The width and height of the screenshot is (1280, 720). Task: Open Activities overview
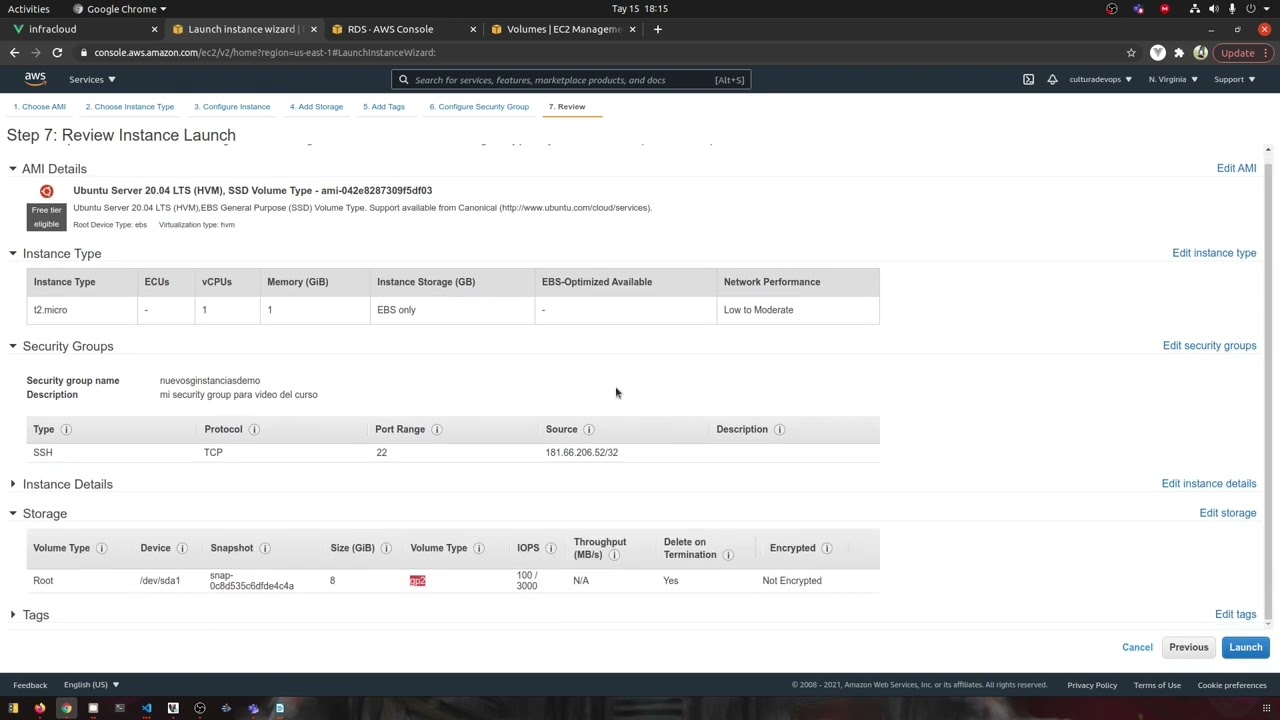coord(29,9)
